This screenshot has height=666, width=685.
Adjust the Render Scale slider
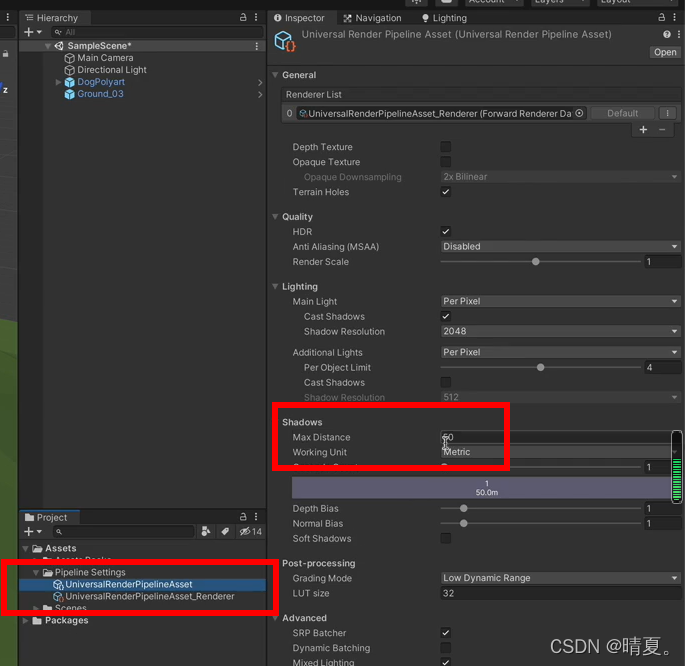coord(536,262)
